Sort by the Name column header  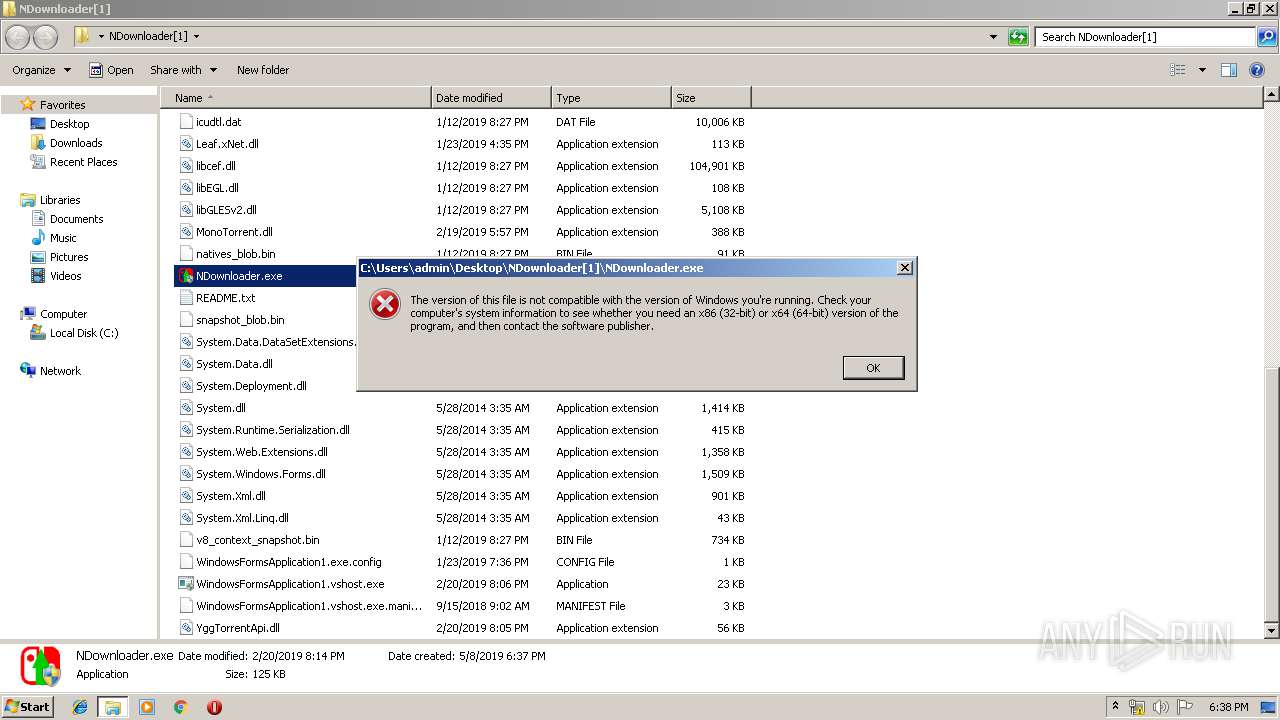(296, 98)
